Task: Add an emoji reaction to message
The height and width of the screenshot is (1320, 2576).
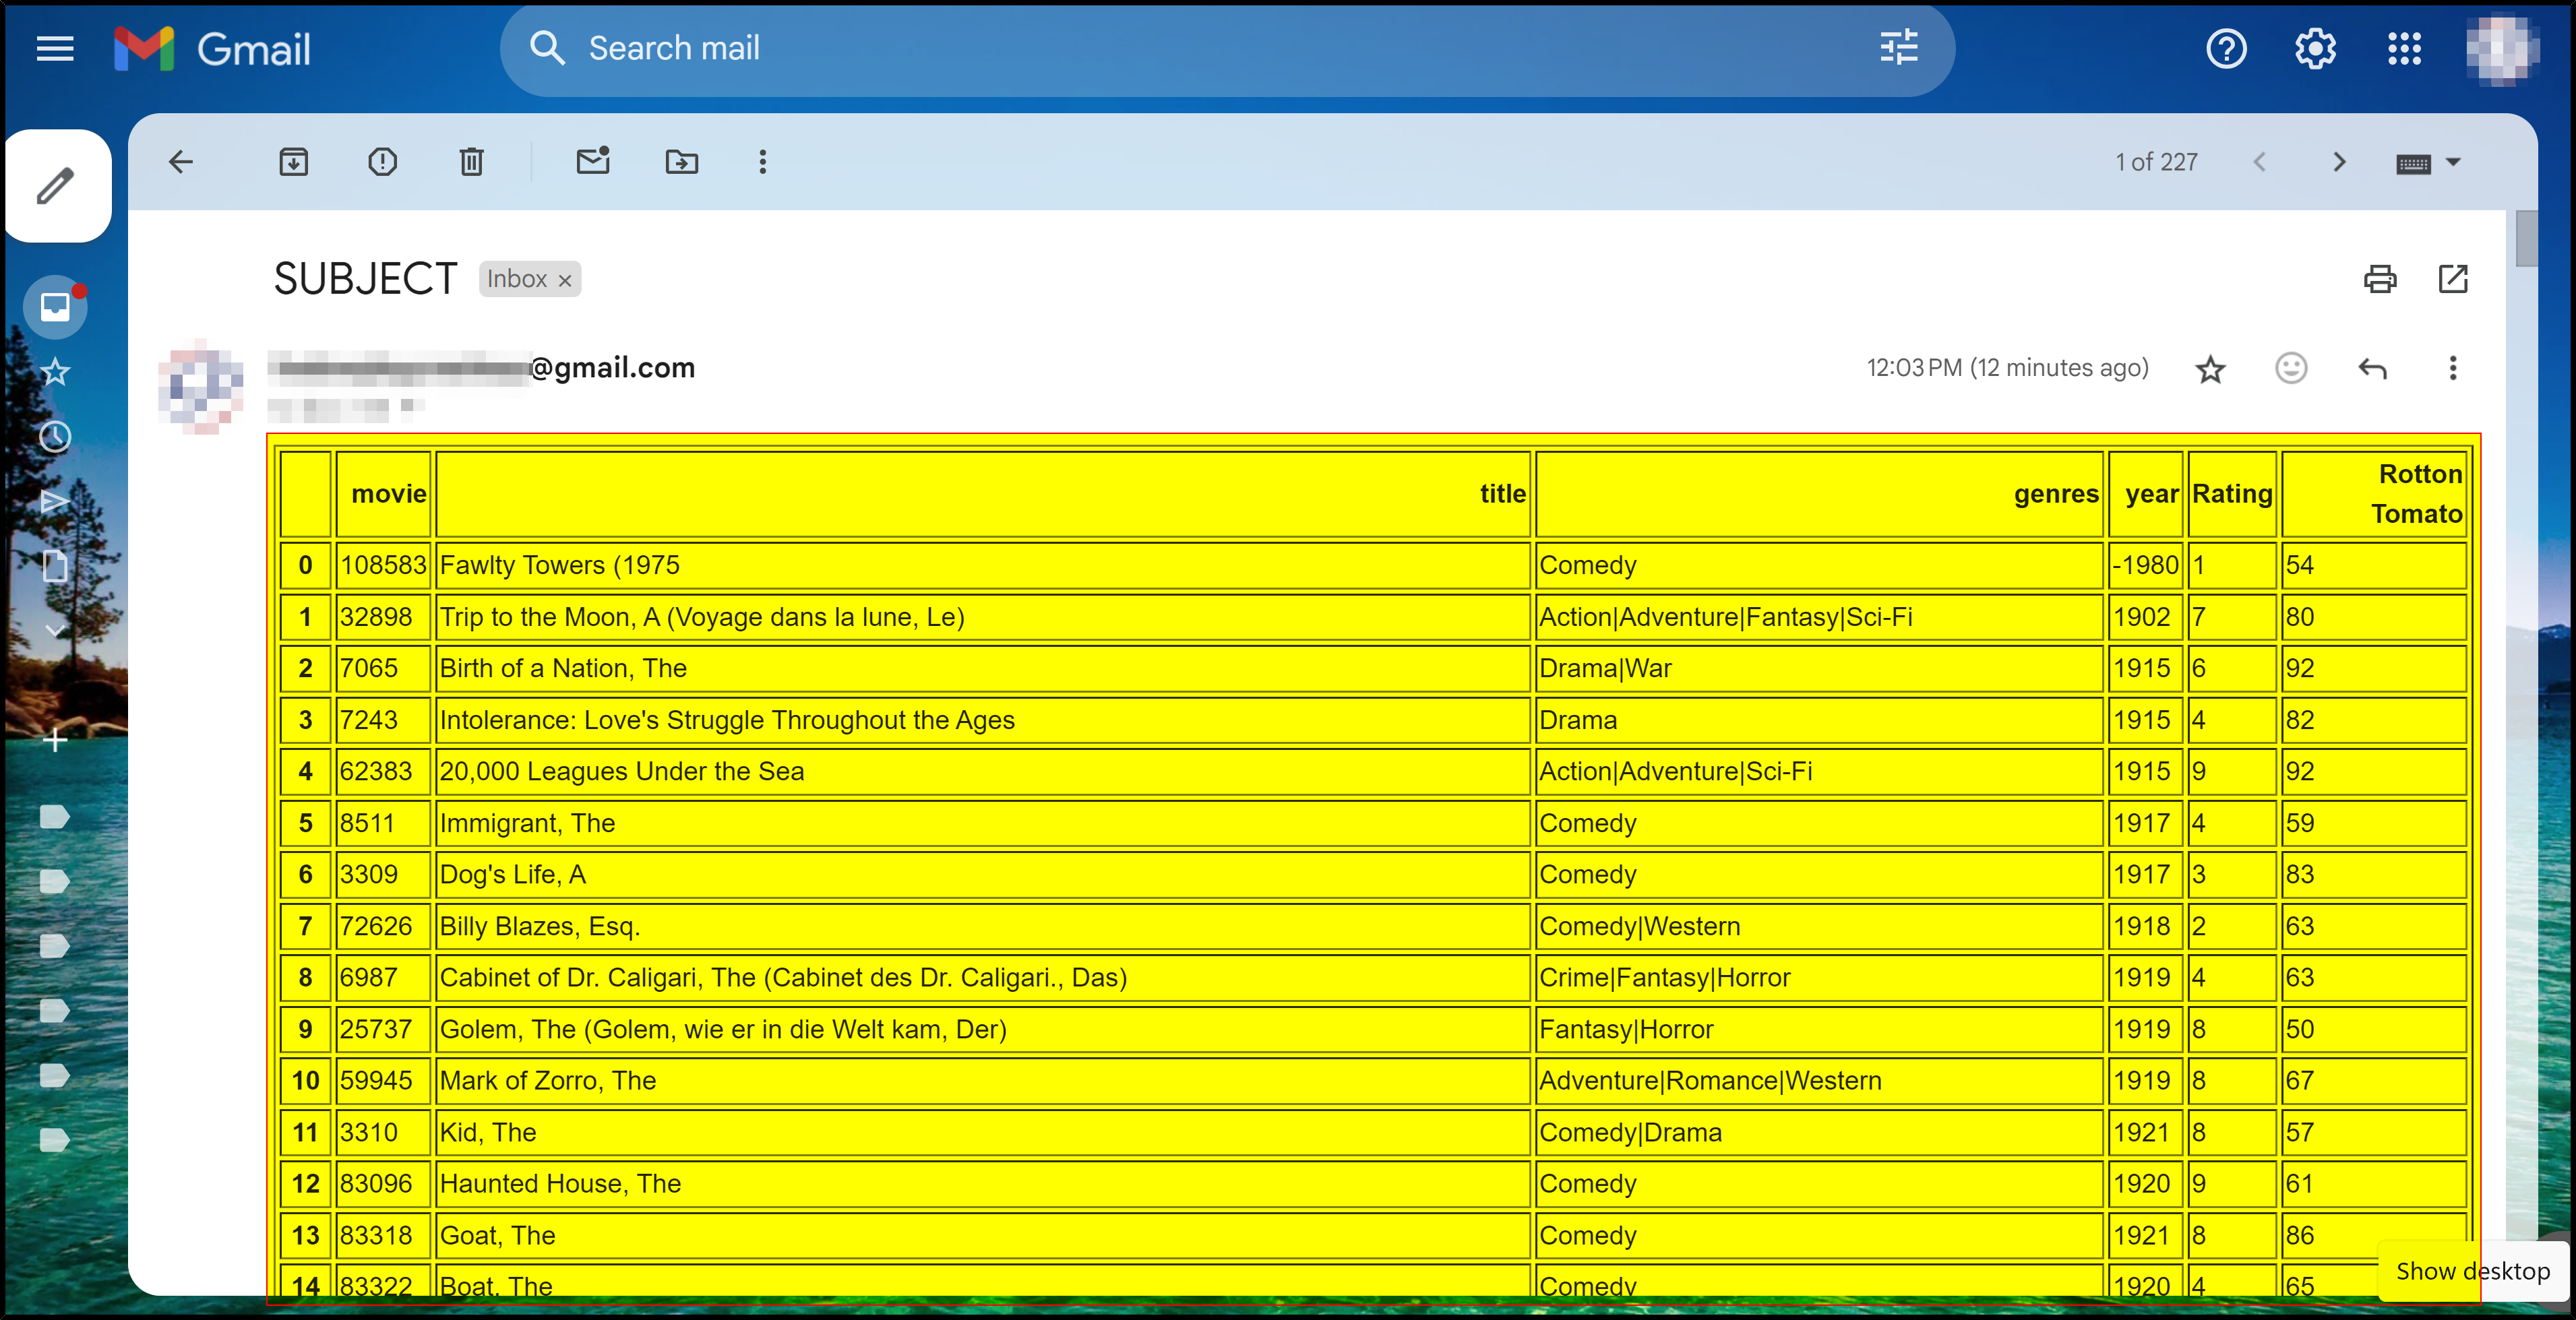Action: [x=2291, y=368]
